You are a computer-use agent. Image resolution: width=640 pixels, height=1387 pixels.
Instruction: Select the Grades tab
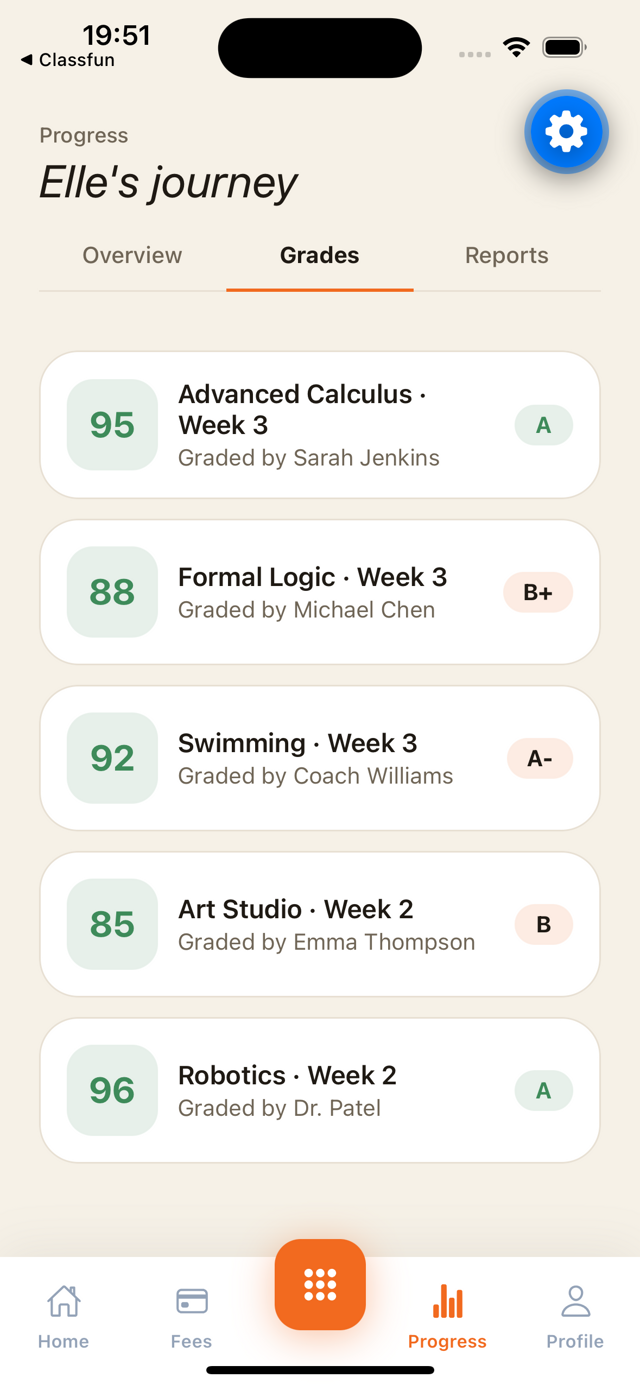pos(319,255)
